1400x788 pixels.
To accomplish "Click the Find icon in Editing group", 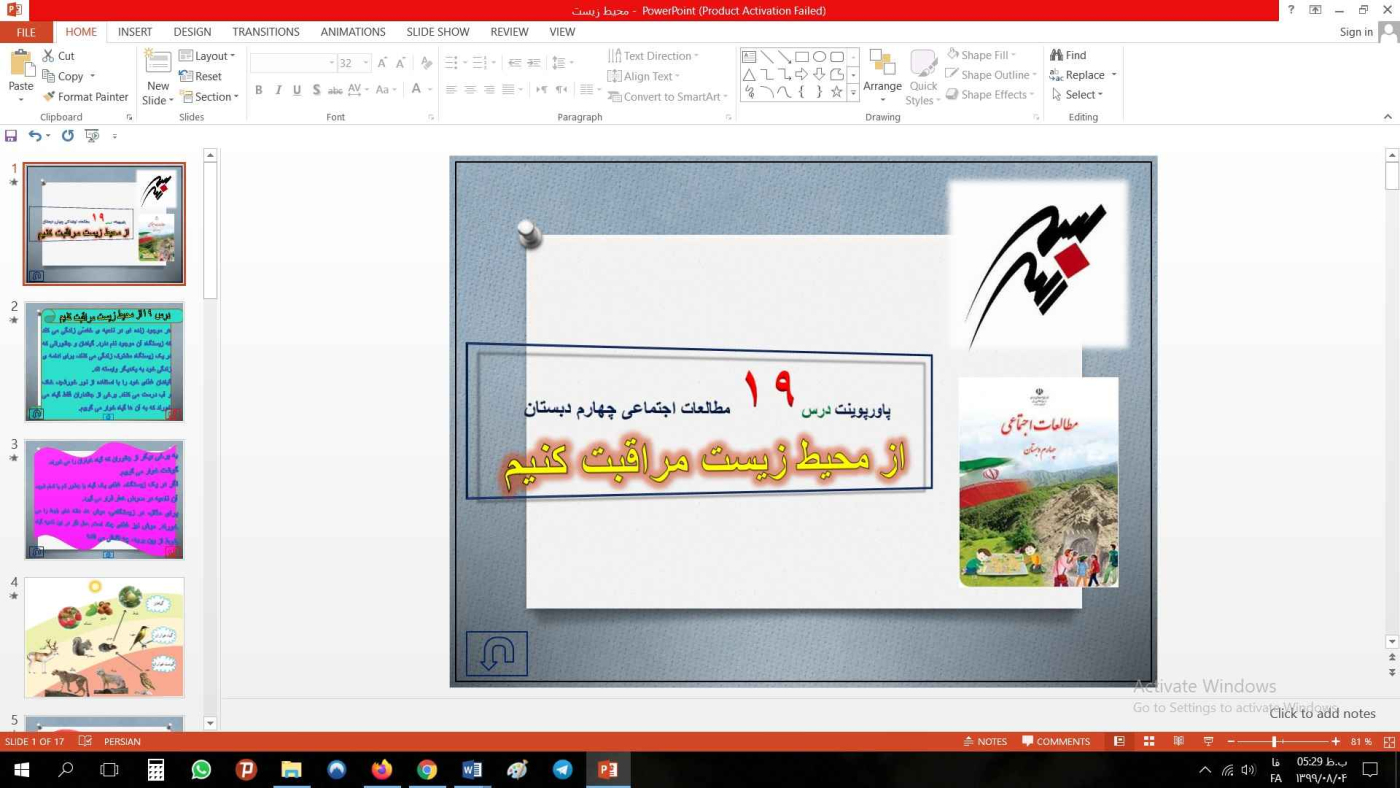I will [1068, 55].
